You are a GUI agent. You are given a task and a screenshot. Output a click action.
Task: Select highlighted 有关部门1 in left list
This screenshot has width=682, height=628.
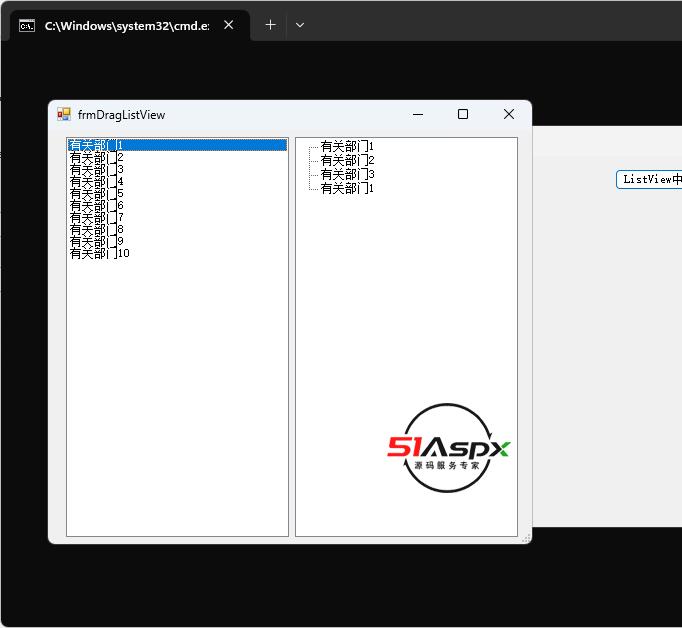click(96, 145)
